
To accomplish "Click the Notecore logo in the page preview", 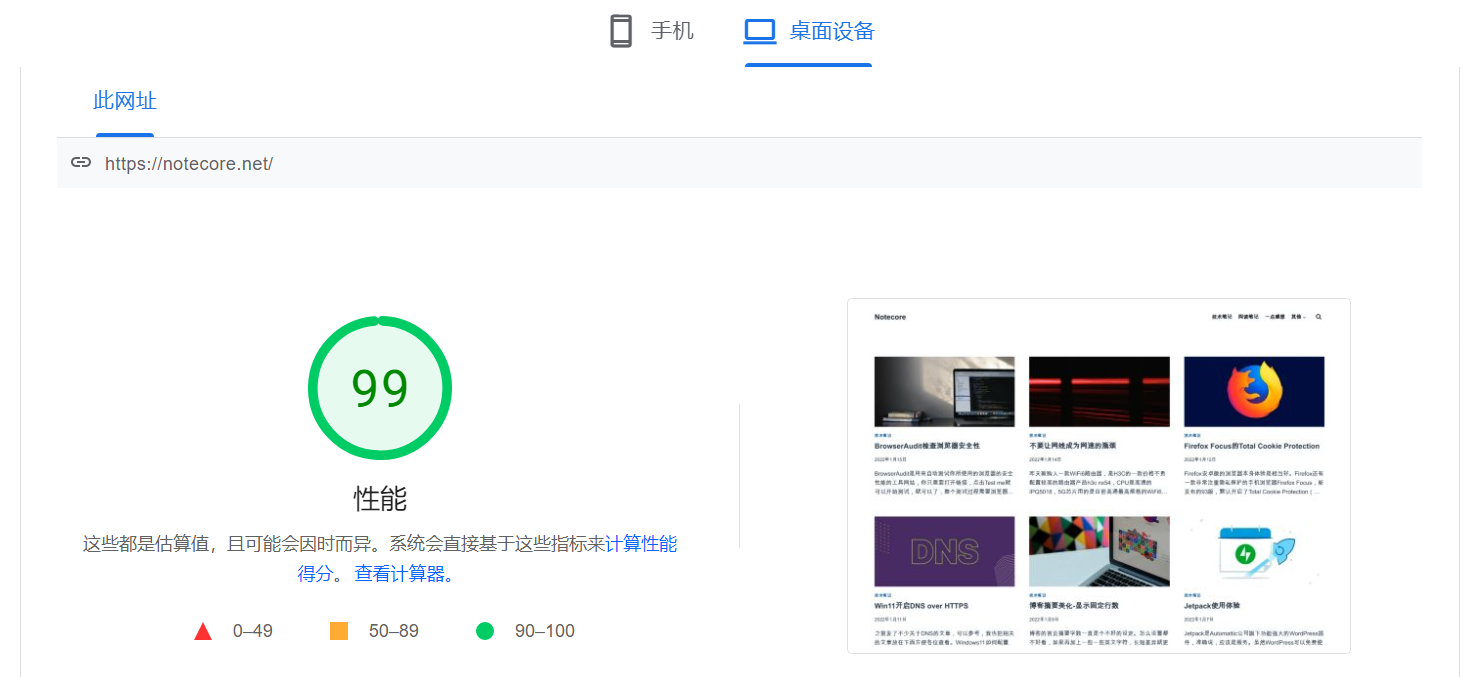I will [x=890, y=317].
